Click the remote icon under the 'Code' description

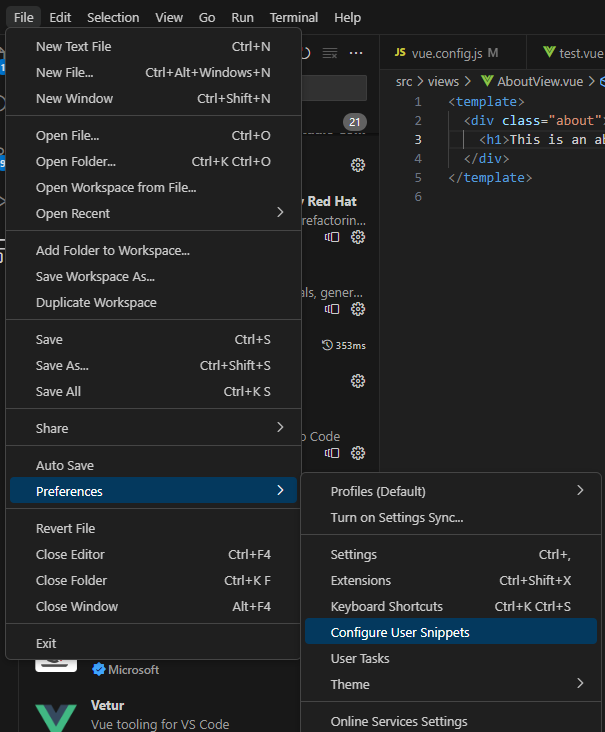[332, 453]
